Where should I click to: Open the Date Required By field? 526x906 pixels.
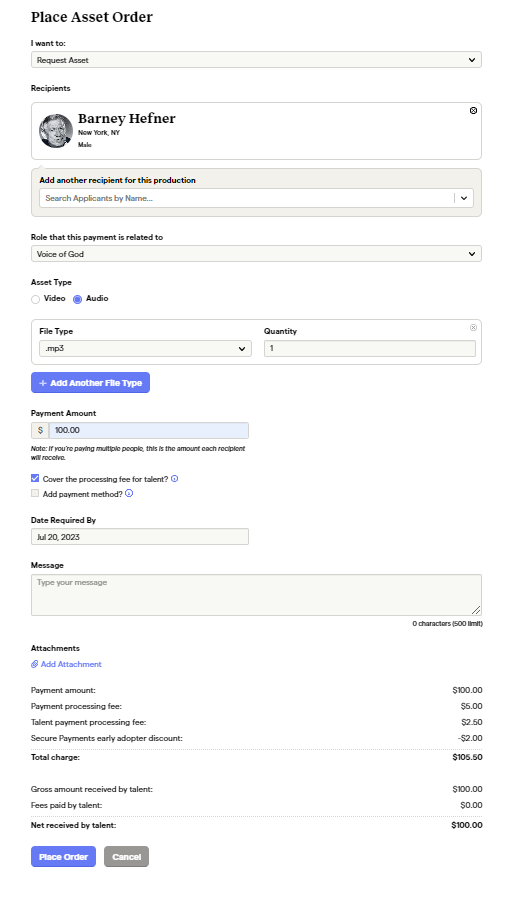click(140, 537)
